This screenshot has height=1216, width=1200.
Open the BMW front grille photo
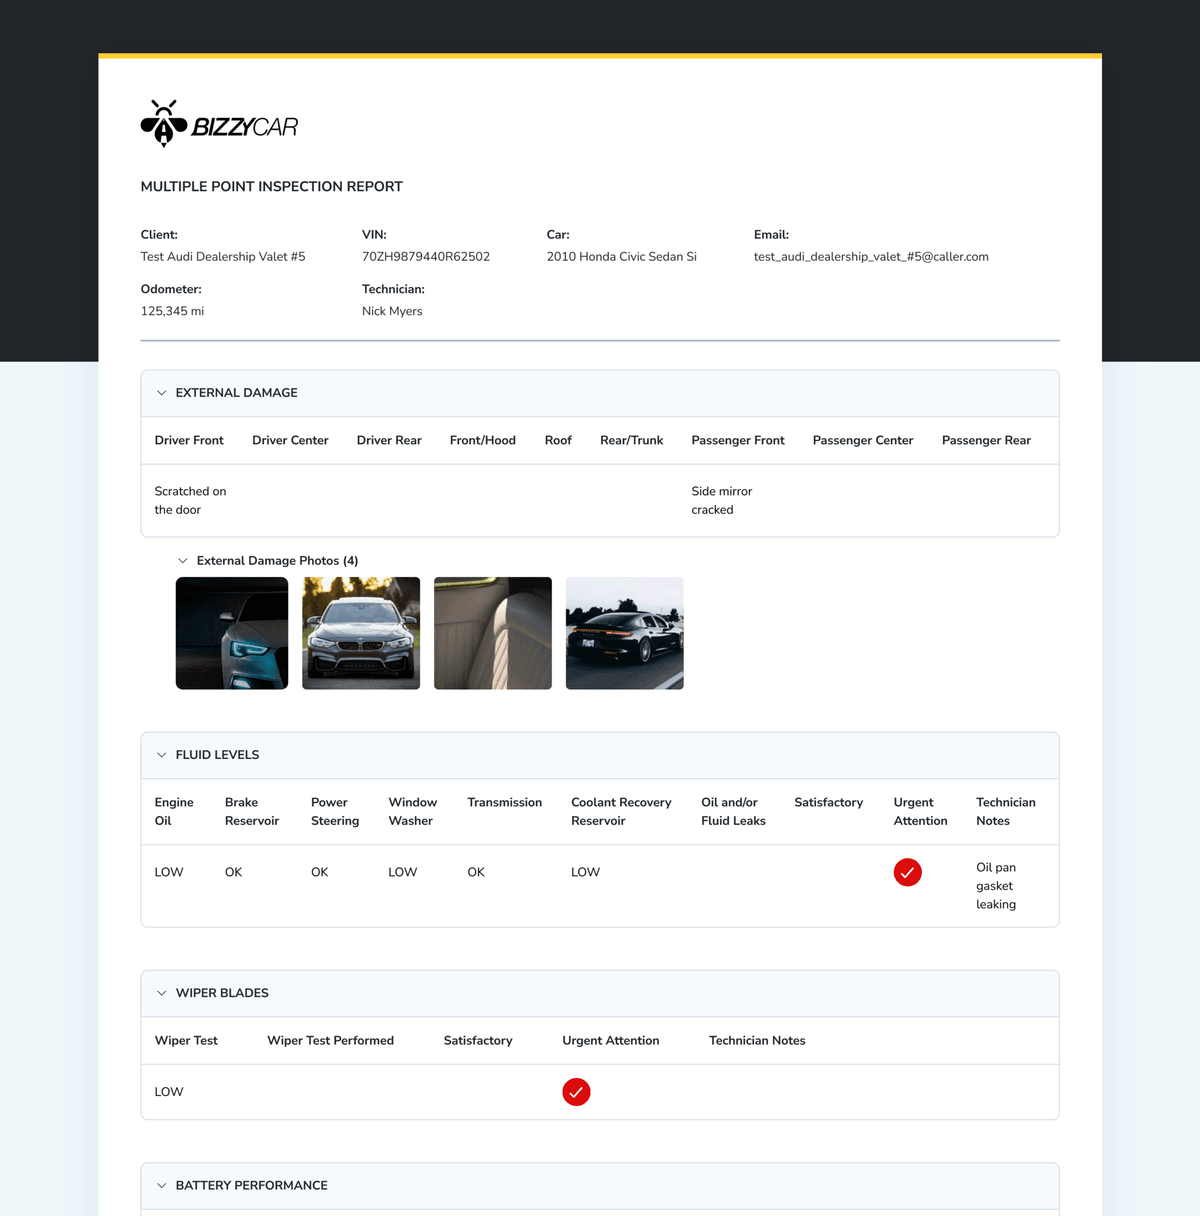click(361, 632)
